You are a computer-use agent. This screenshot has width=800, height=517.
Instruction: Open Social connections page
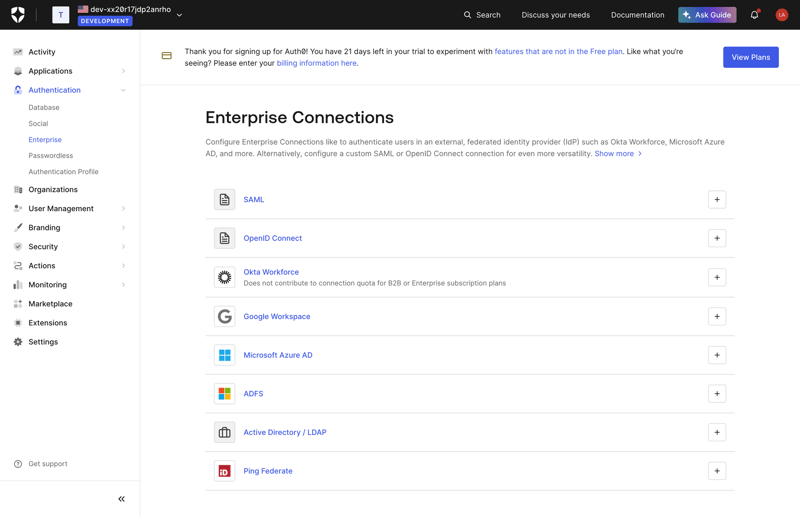38,124
